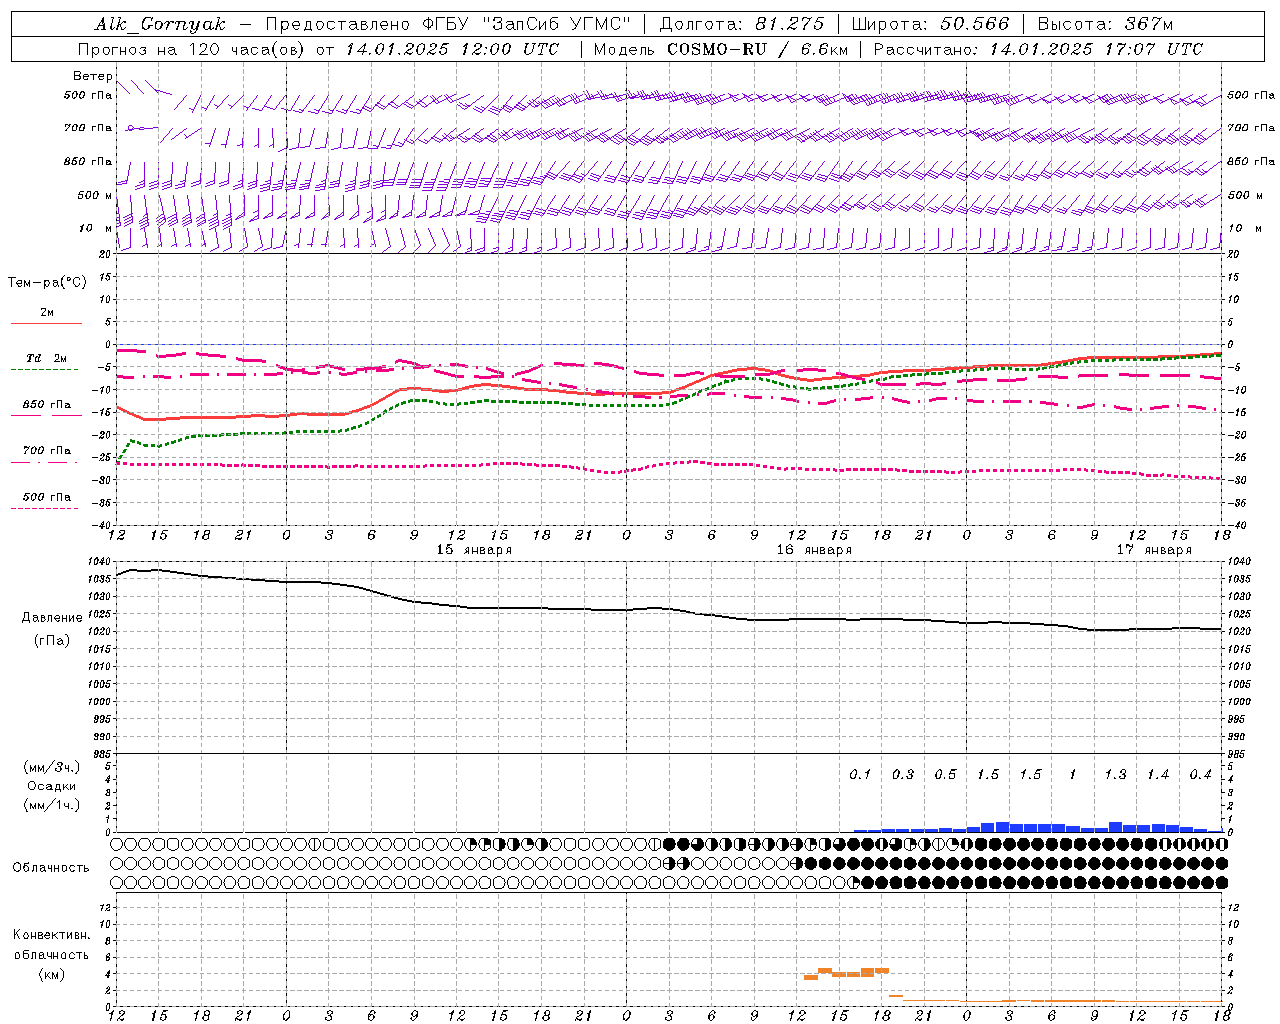Click the computed time "14.01.2025 17:07 UTC"
1280x1024 pixels.
(1096, 49)
